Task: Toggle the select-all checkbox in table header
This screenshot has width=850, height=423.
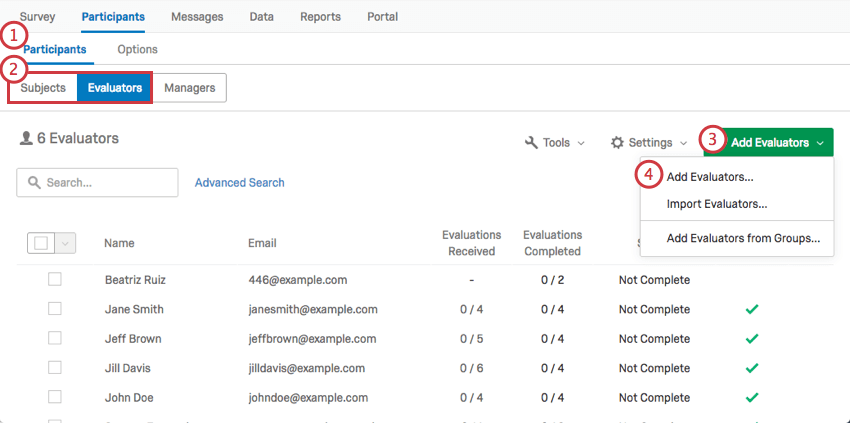Action: (x=41, y=243)
